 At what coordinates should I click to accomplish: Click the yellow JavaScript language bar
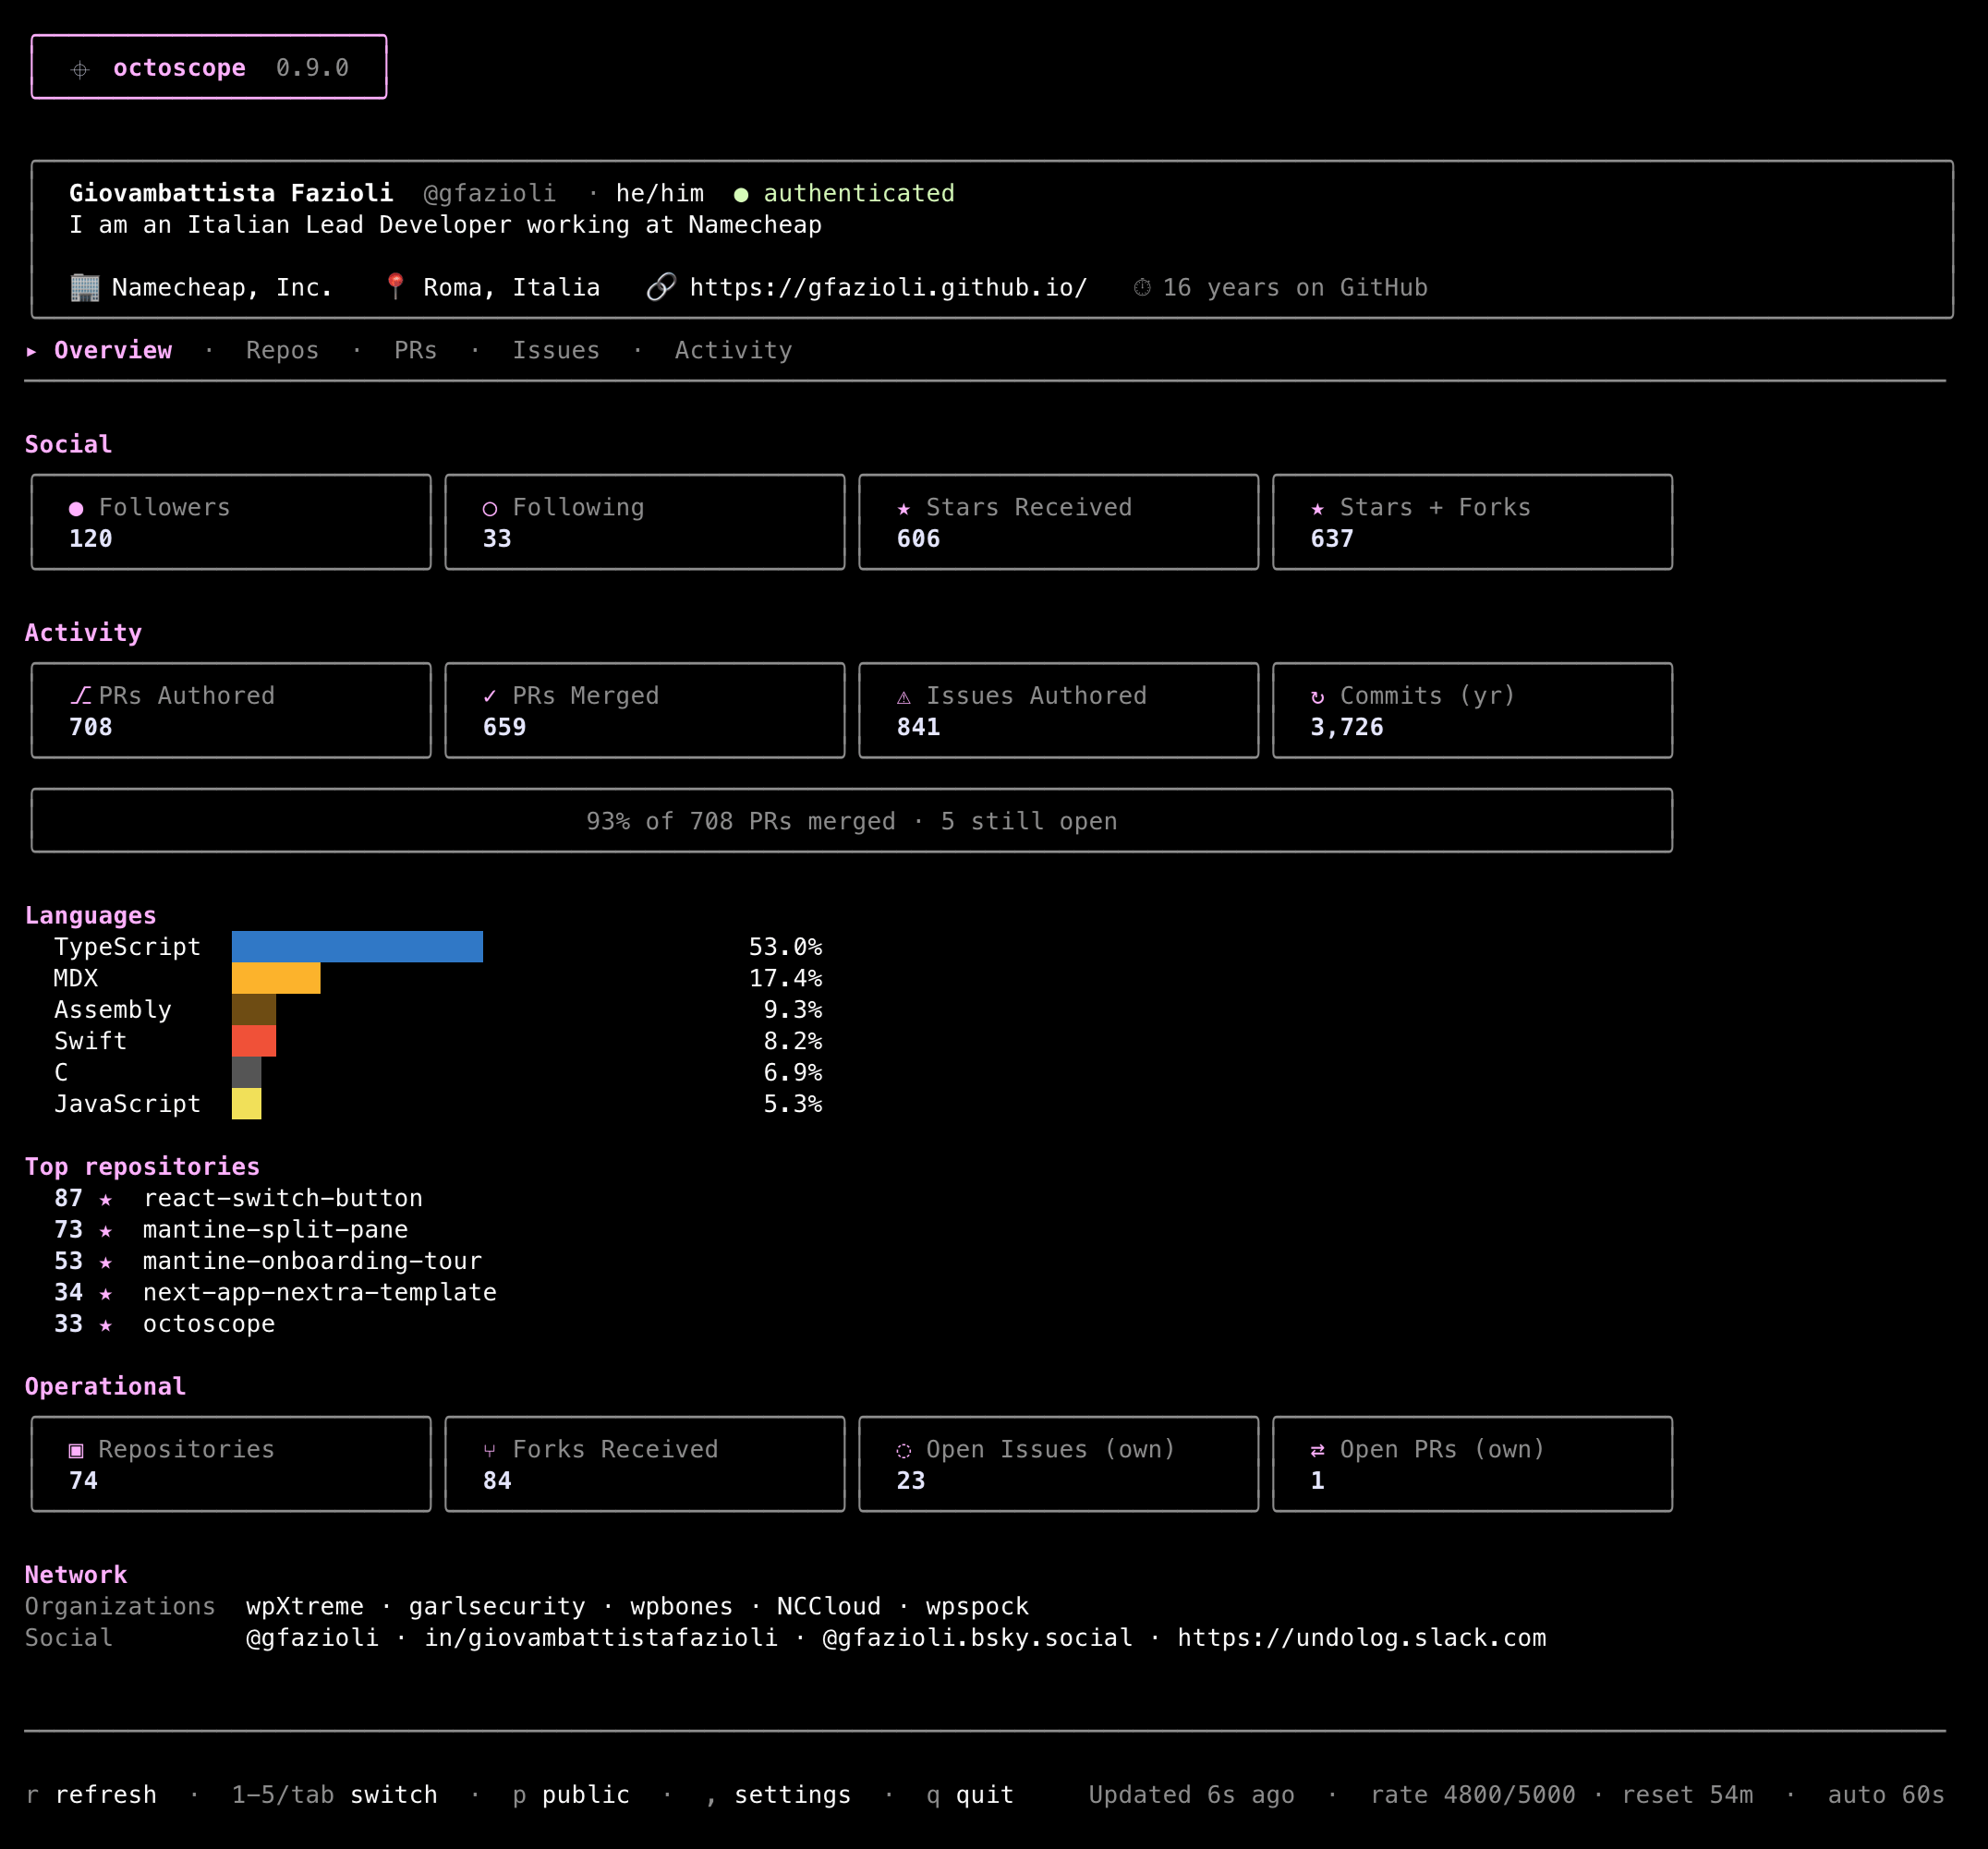click(x=247, y=1104)
